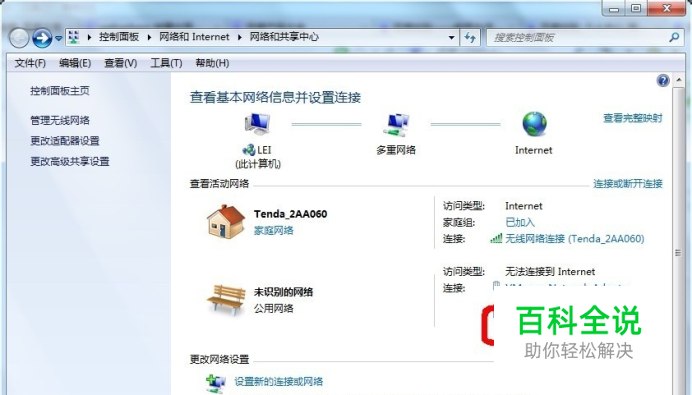Click the blue help question mark icon
The height and width of the screenshot is (395, 692).
pos(663,81)
